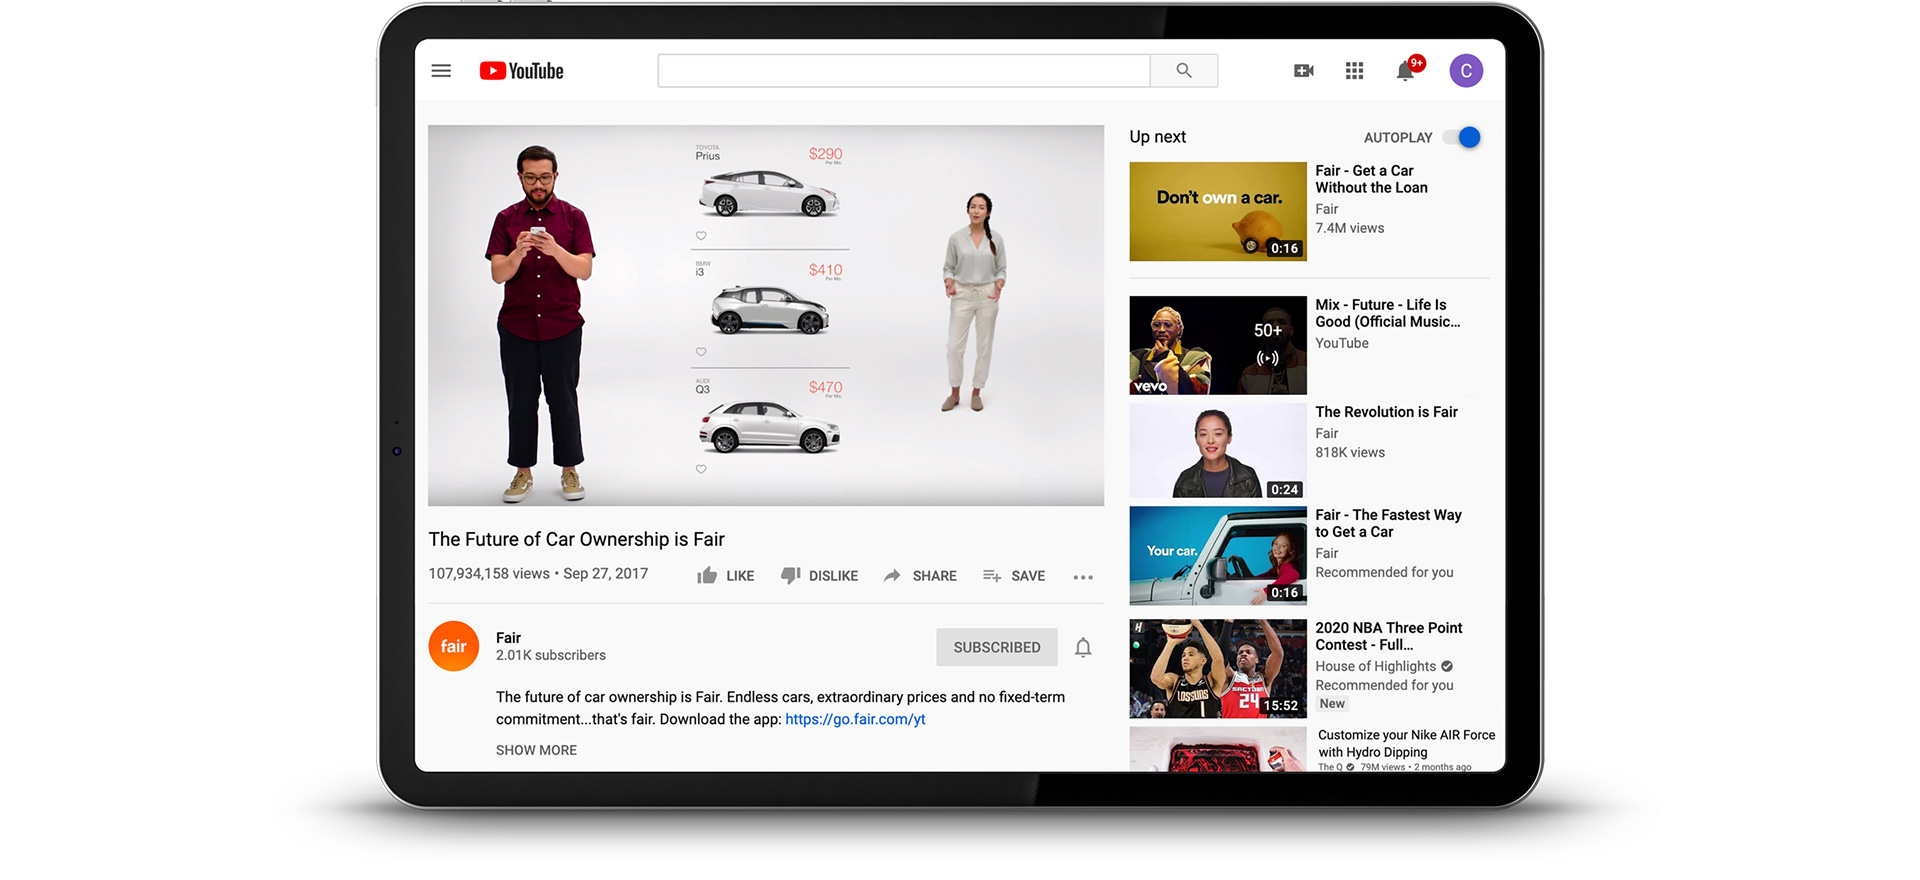Open the hamburger guide menu
The width and height of the screenshot is (1920, 880).
(x=441, y=71)
